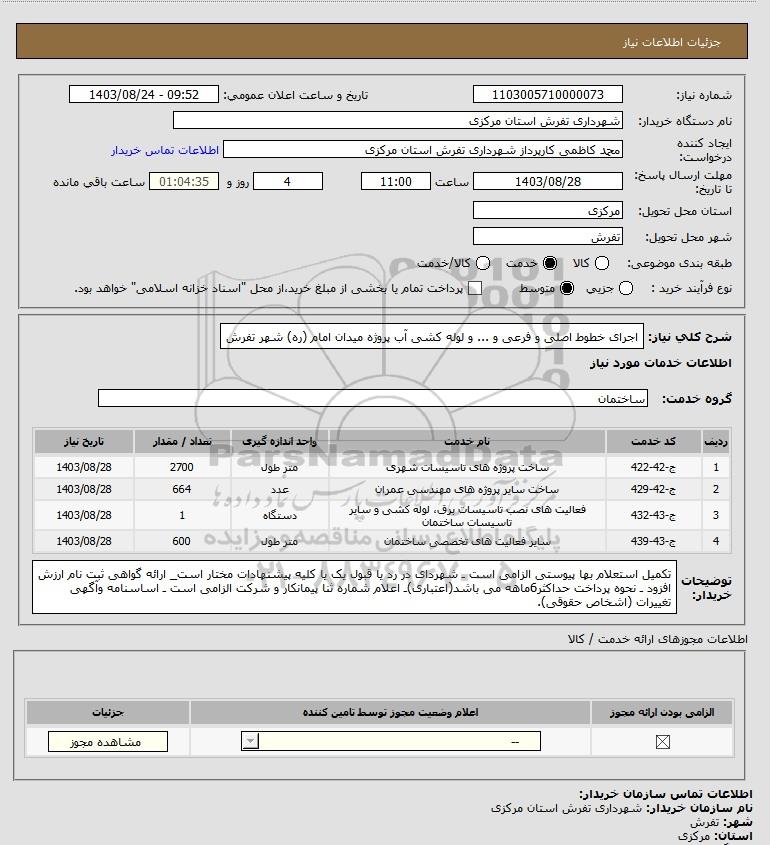
Task: Click the buyer notes text box
Action: pyautogui.click(x=355, y=587)
